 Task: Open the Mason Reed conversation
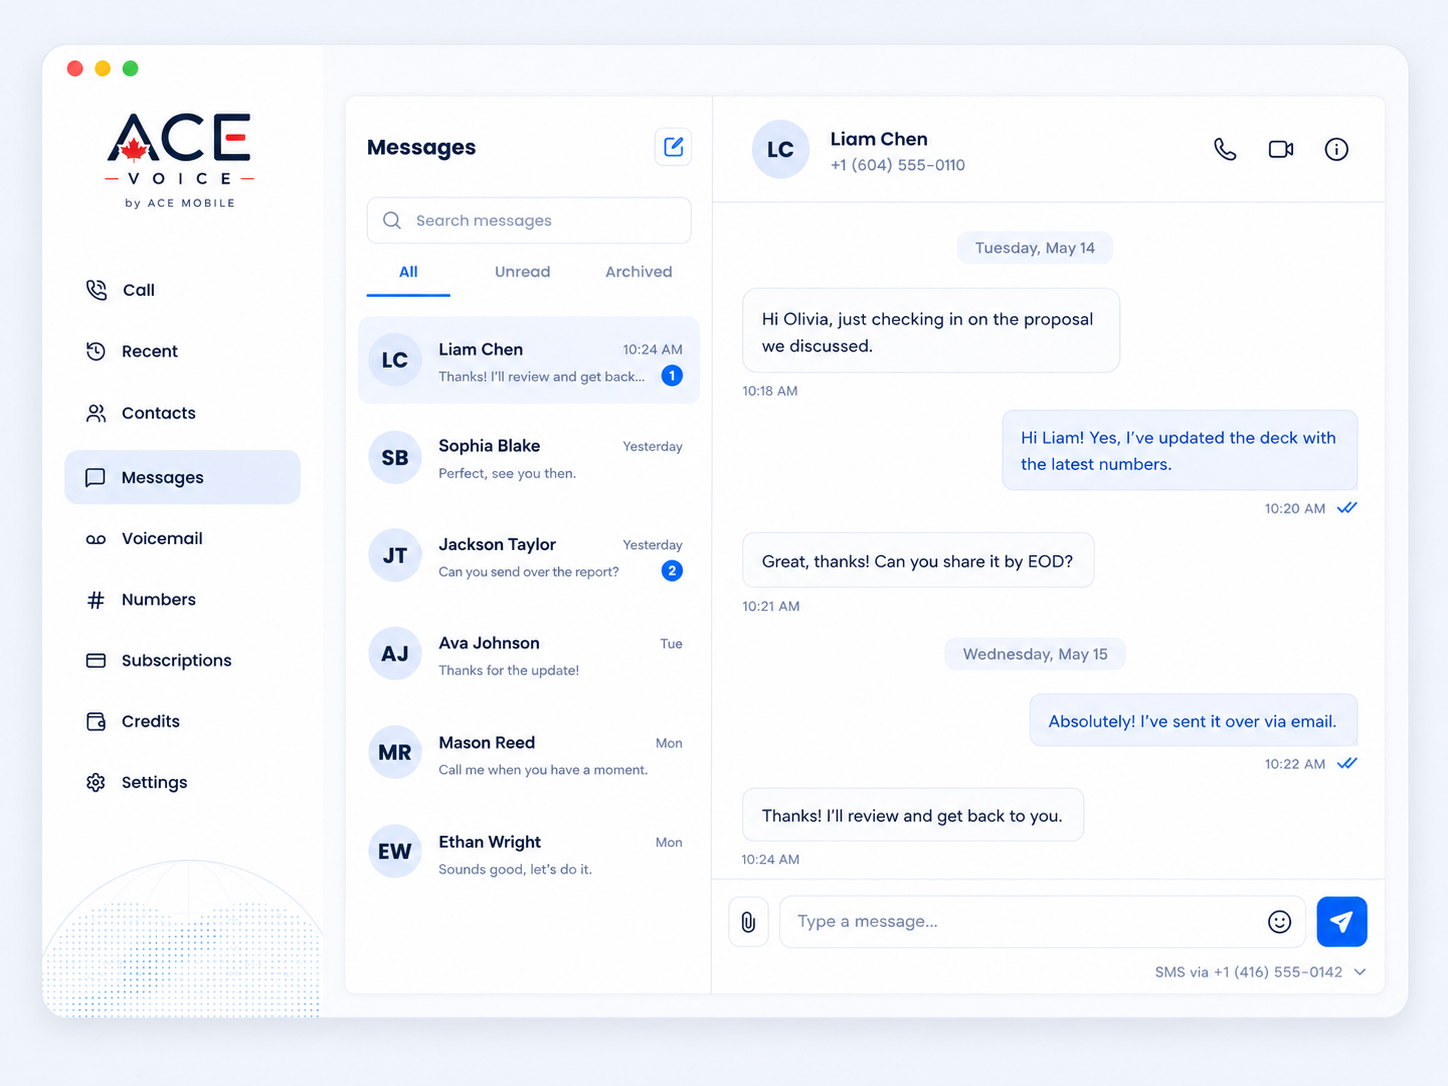[x=529, y=754]
